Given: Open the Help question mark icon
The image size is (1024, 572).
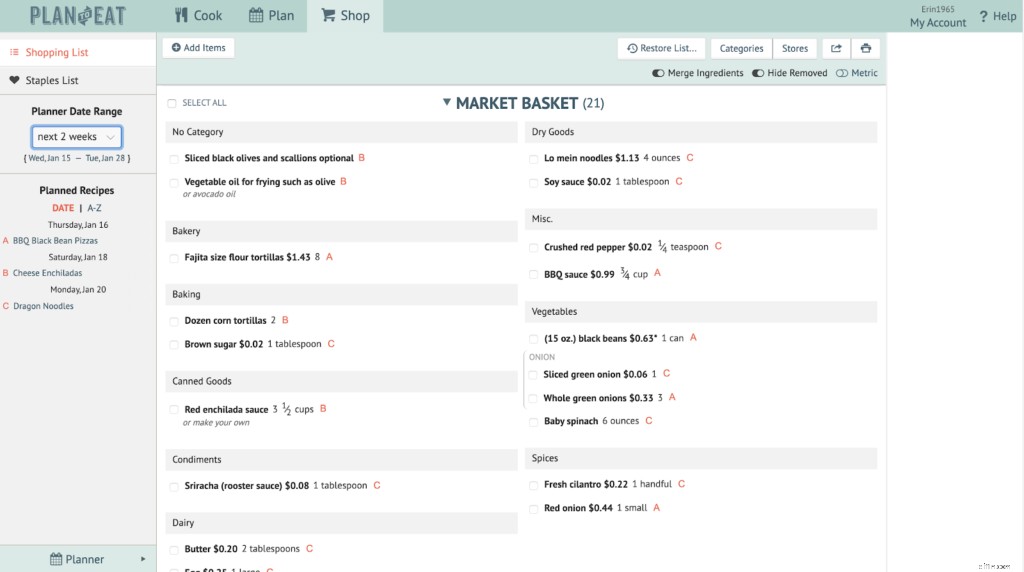Looking at the screenshot, I should 983,16.
